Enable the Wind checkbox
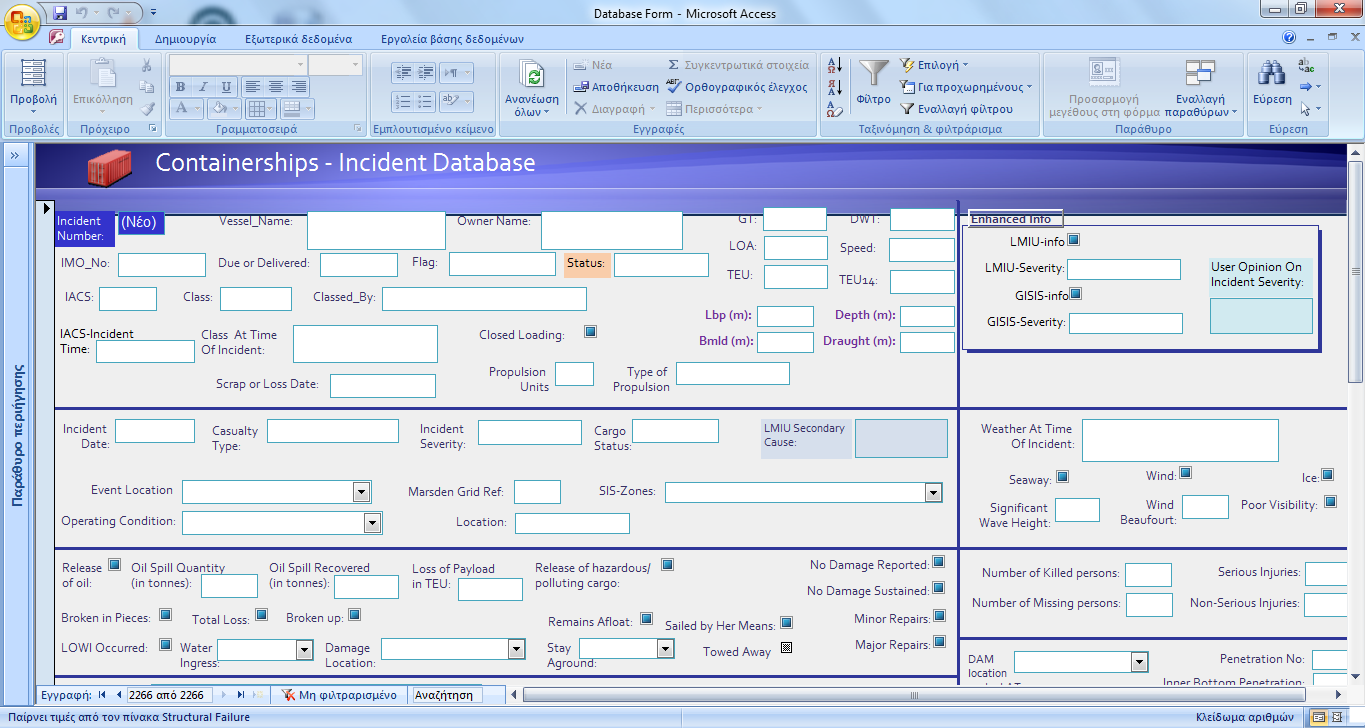The height and width of the screenshot is (728, 1365). [x=1185, y=473]
